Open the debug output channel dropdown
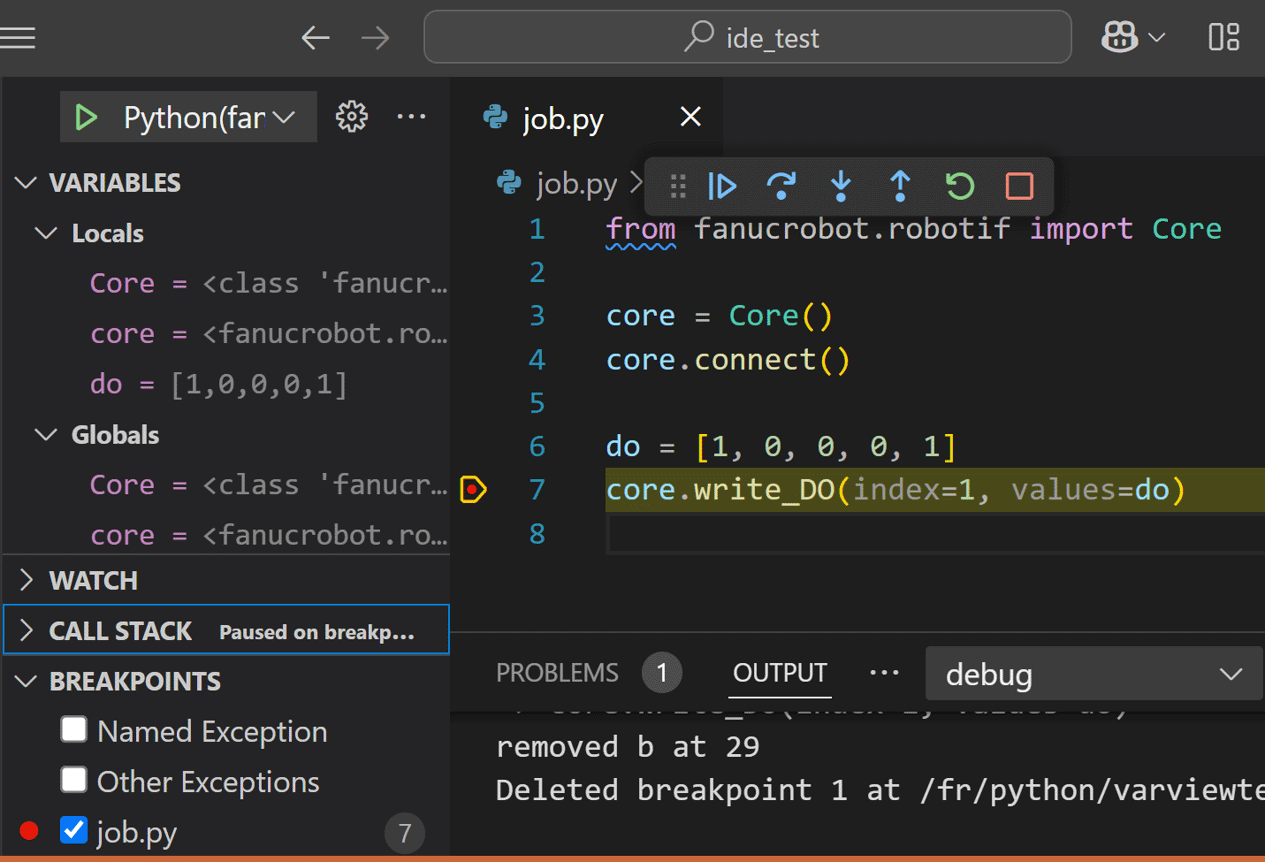The image size is (1265, 862). [1092, 673]
